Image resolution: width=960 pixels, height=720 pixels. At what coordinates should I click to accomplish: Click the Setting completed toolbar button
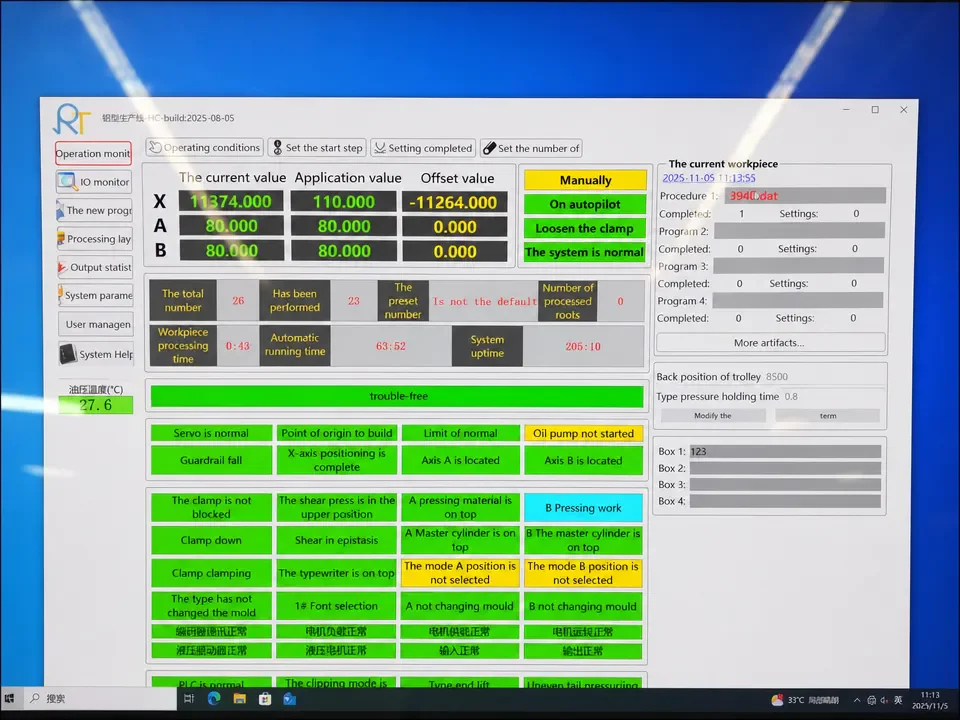[423, 148]
